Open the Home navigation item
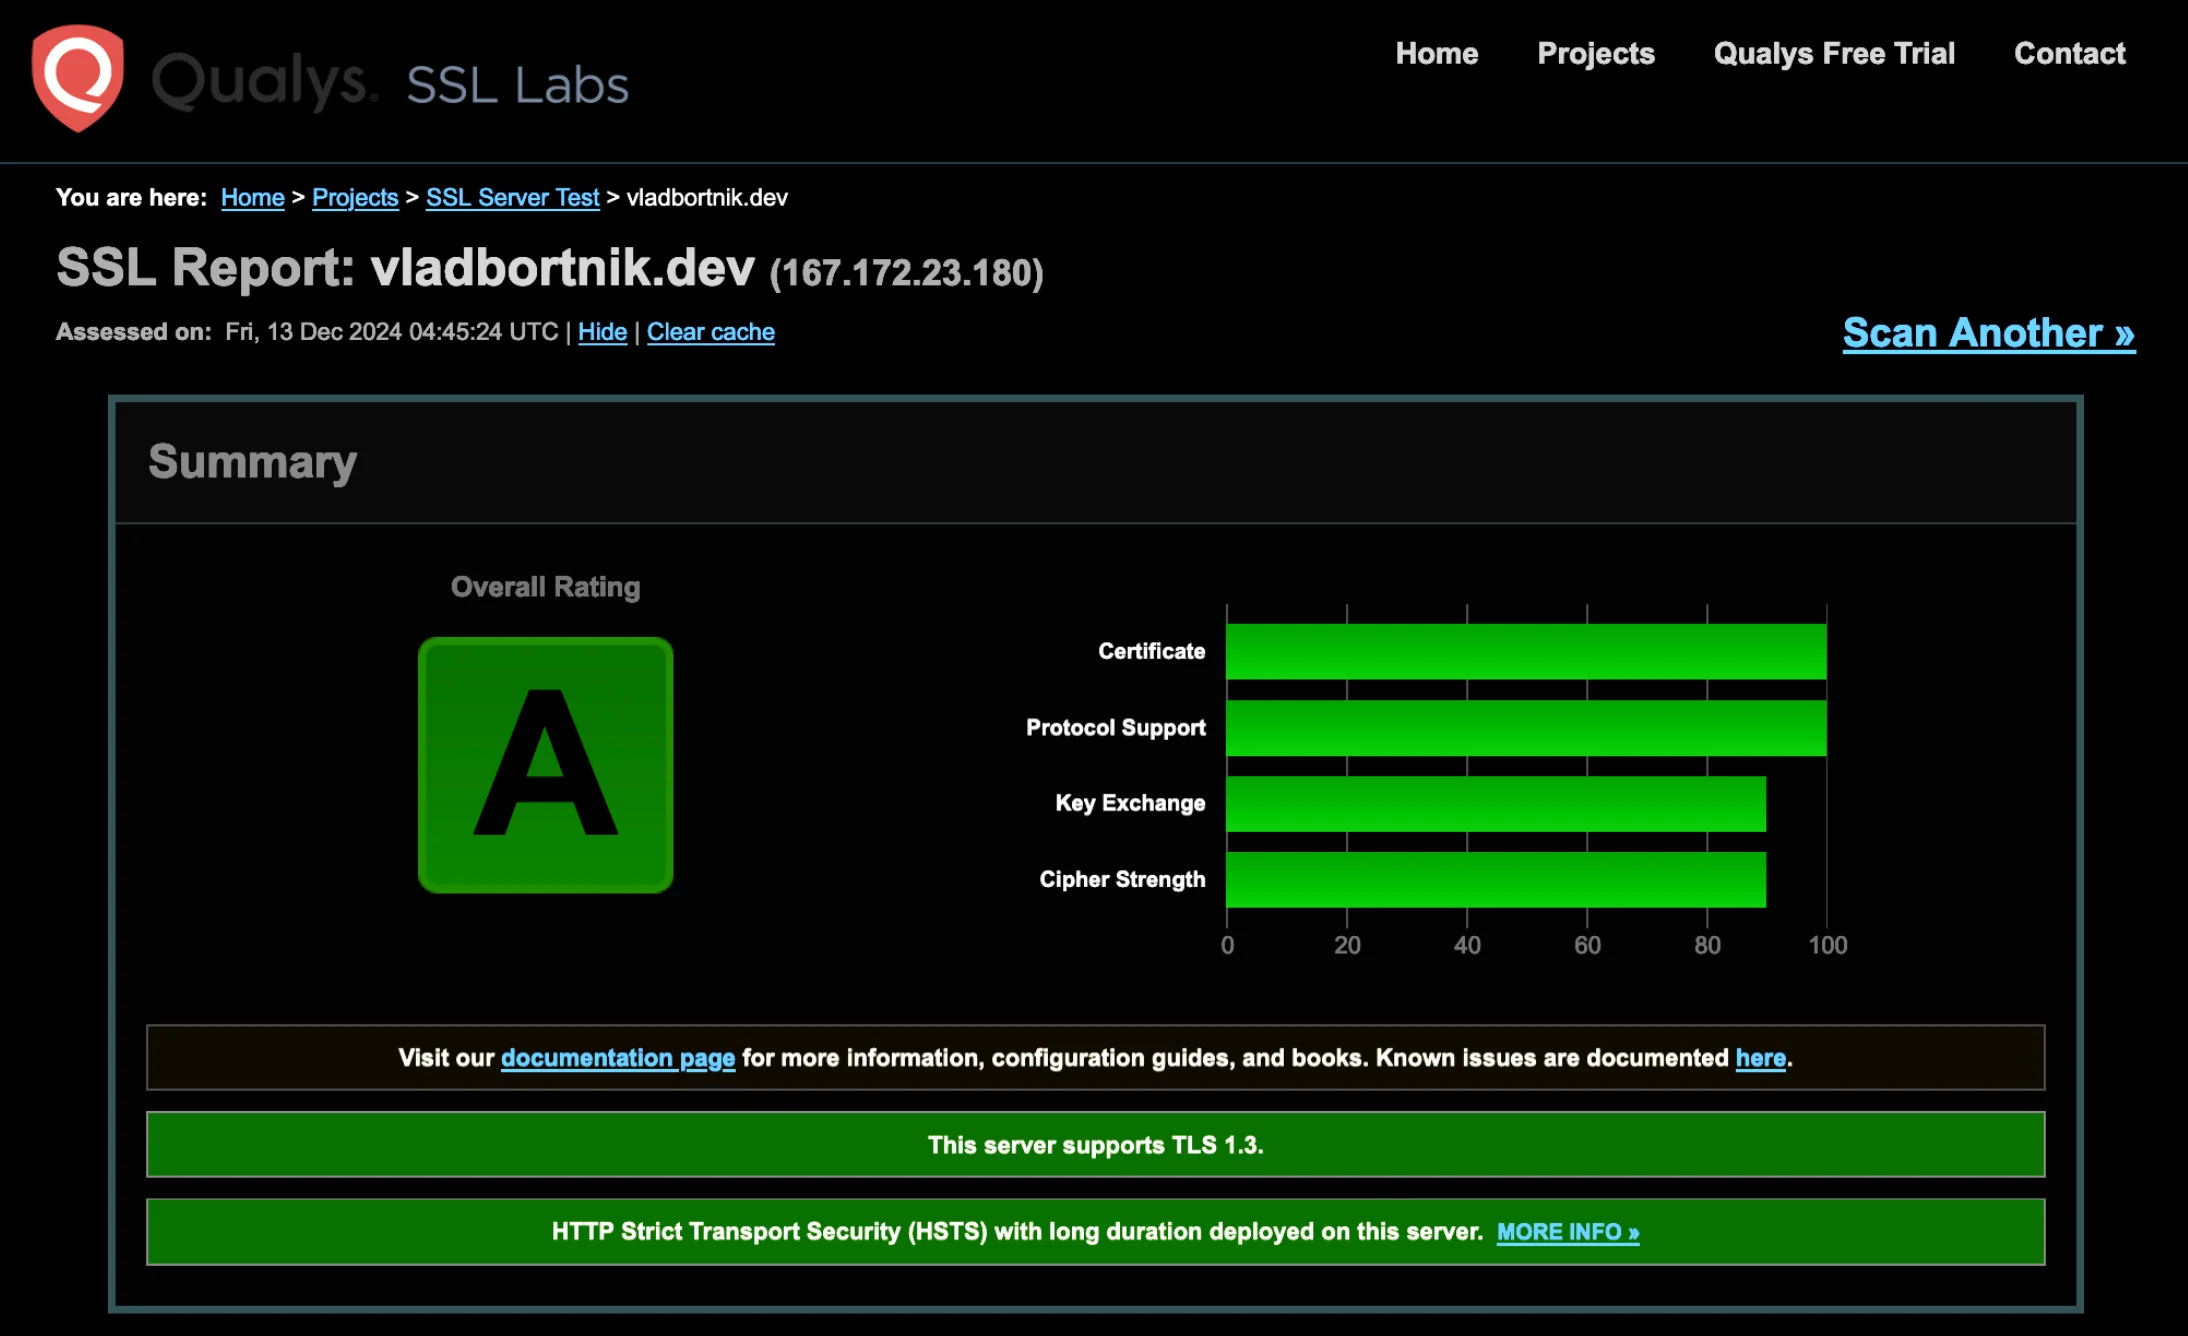The image size is (2188, 1336). point(1436,54)
